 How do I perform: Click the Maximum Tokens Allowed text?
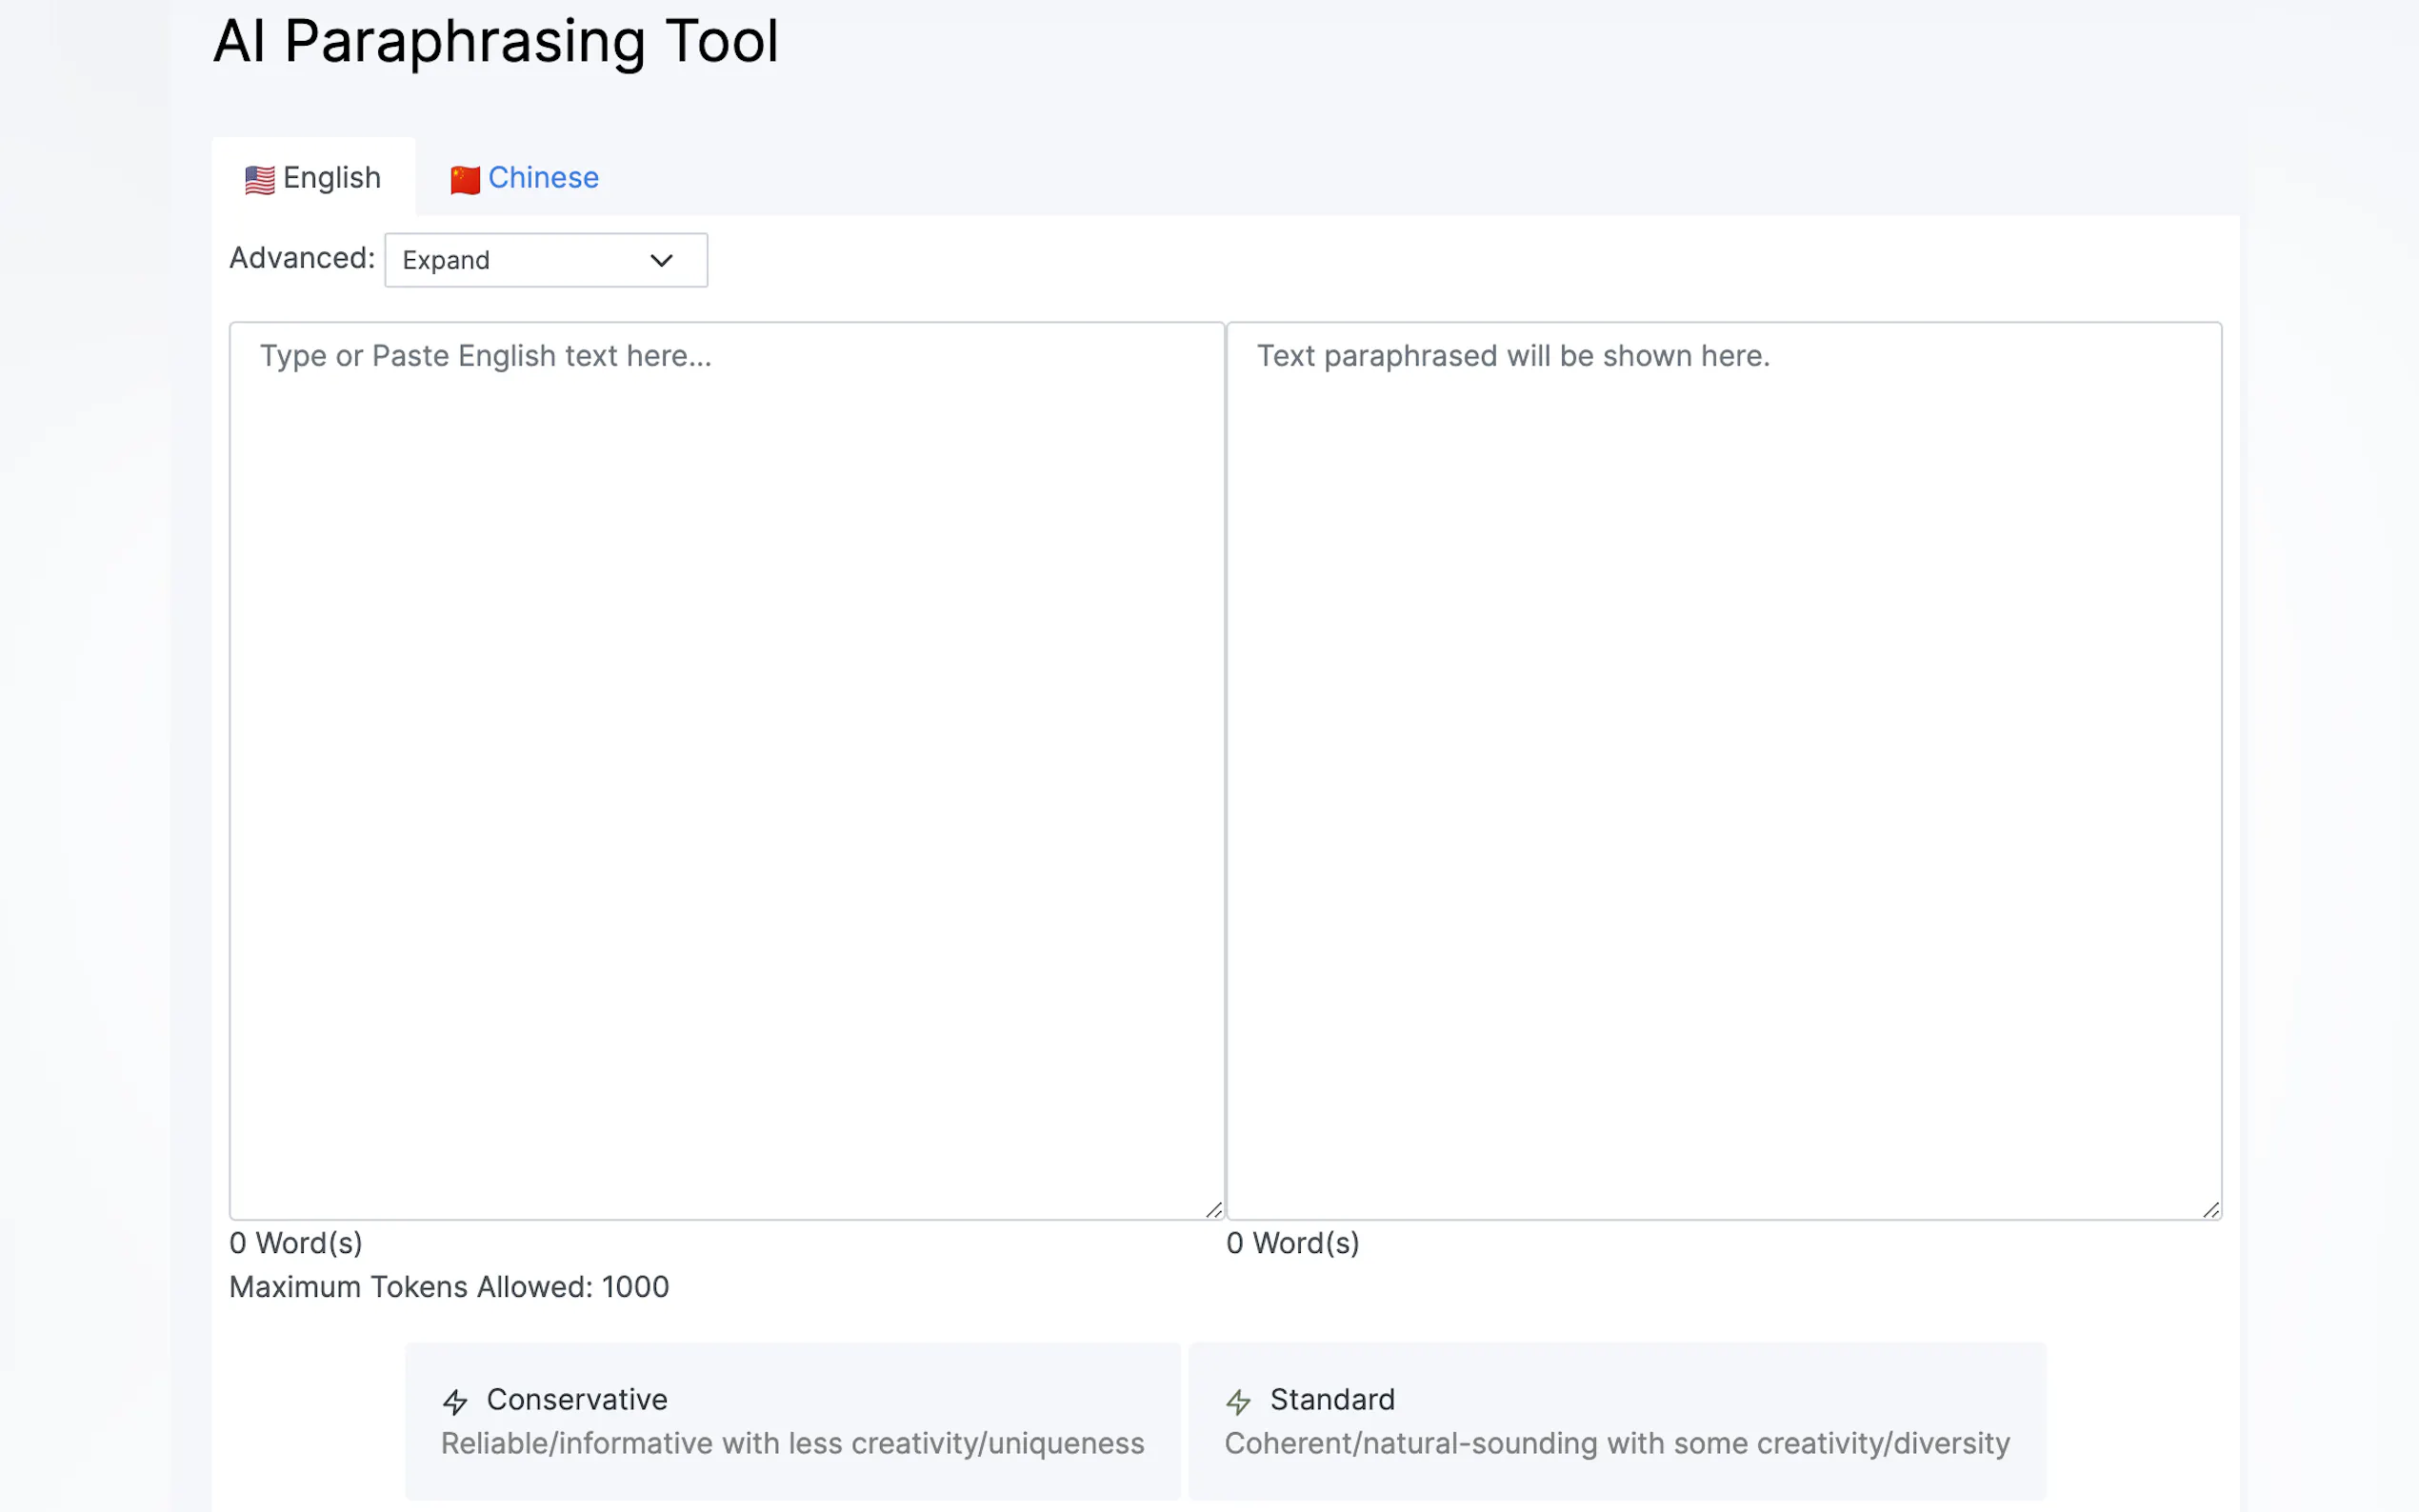(449, 1287)
